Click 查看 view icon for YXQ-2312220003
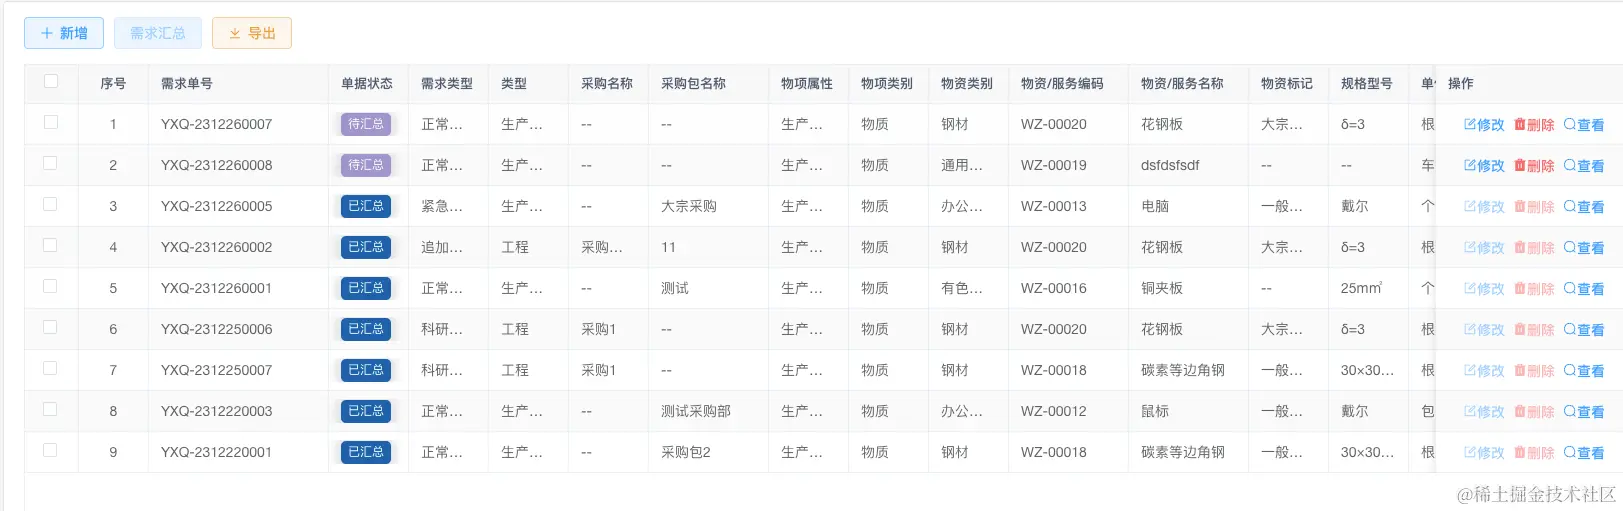 (1584, 412)
